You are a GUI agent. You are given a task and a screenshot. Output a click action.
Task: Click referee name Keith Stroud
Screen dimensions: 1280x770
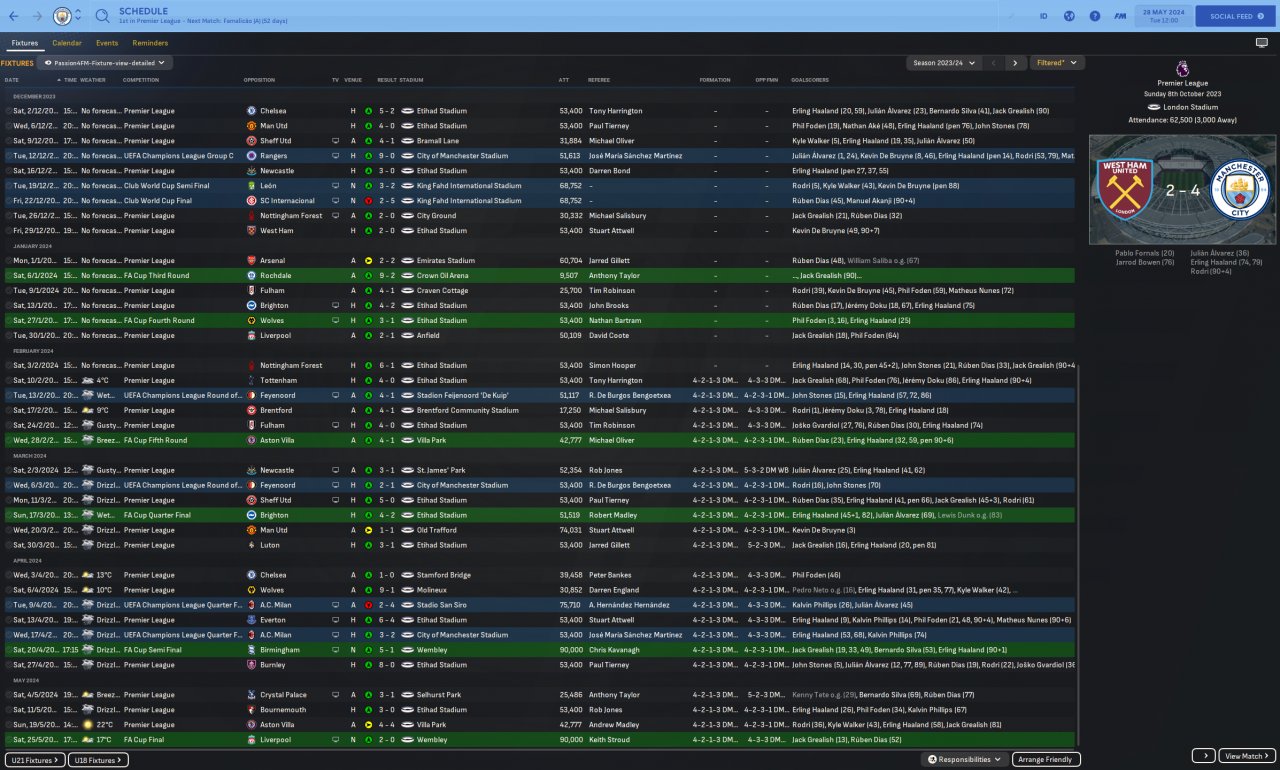pyautogui.click(x=609, y=740)
